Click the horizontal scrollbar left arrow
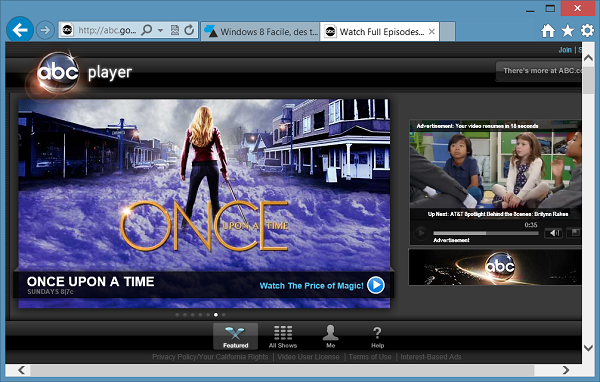This screenshot has height=382, width=600. 21,370
